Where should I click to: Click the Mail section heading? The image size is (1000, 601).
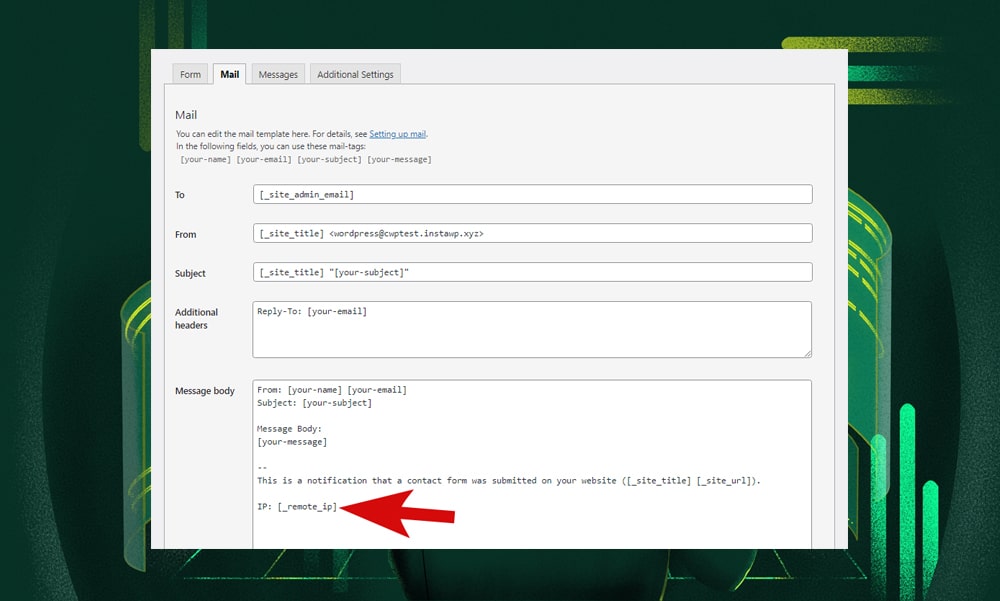(x=186, y=114)
